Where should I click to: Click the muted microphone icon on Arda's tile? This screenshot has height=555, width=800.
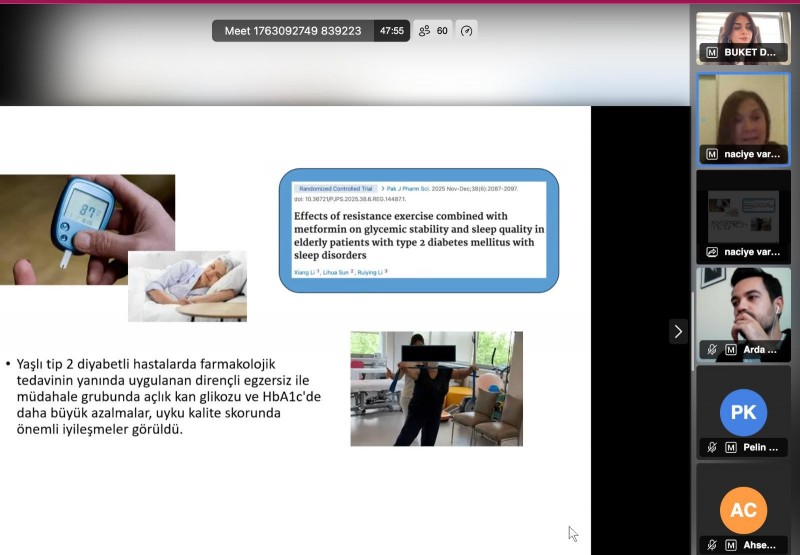(x=712, y=350)
